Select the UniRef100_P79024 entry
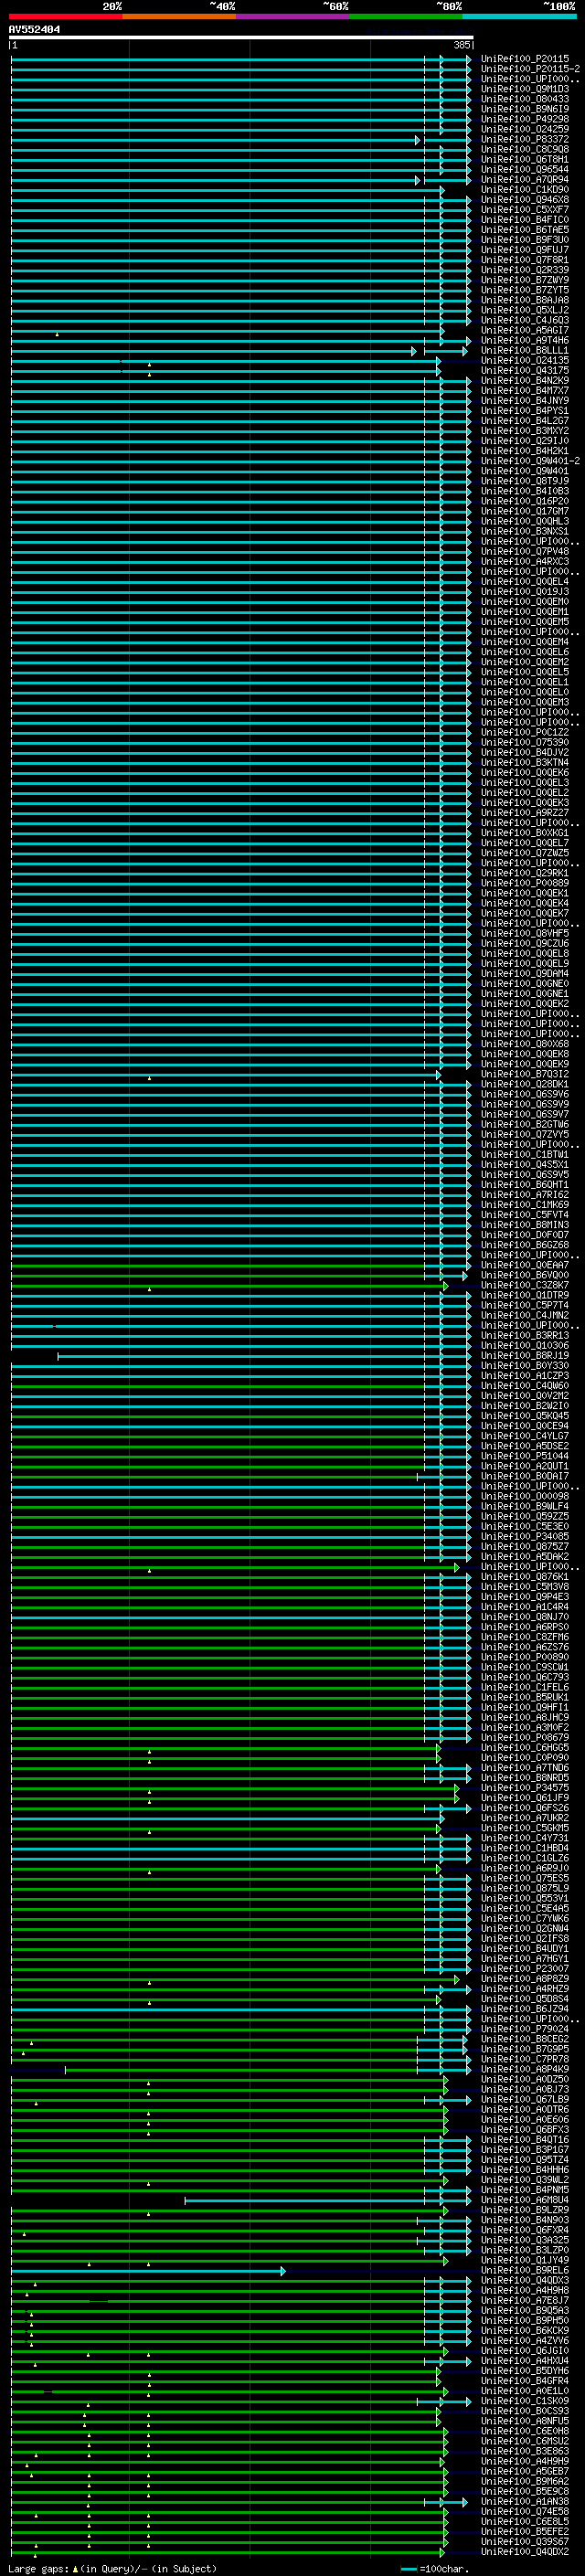Viewport: 585px width, 2576px height. coord(525,2029)
